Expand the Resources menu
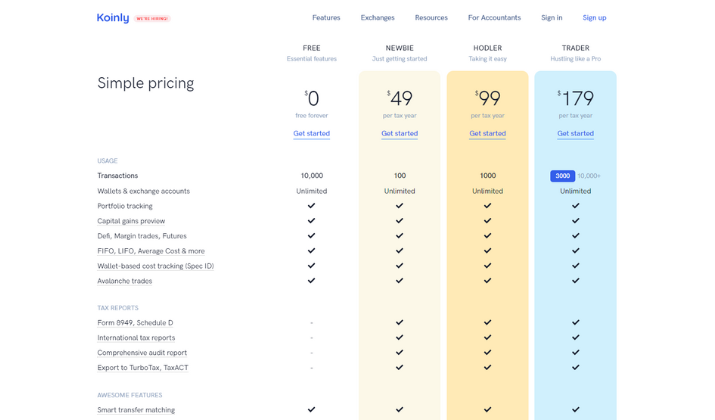The height and width of the screenshot is (420, 715). pos(431,17)
